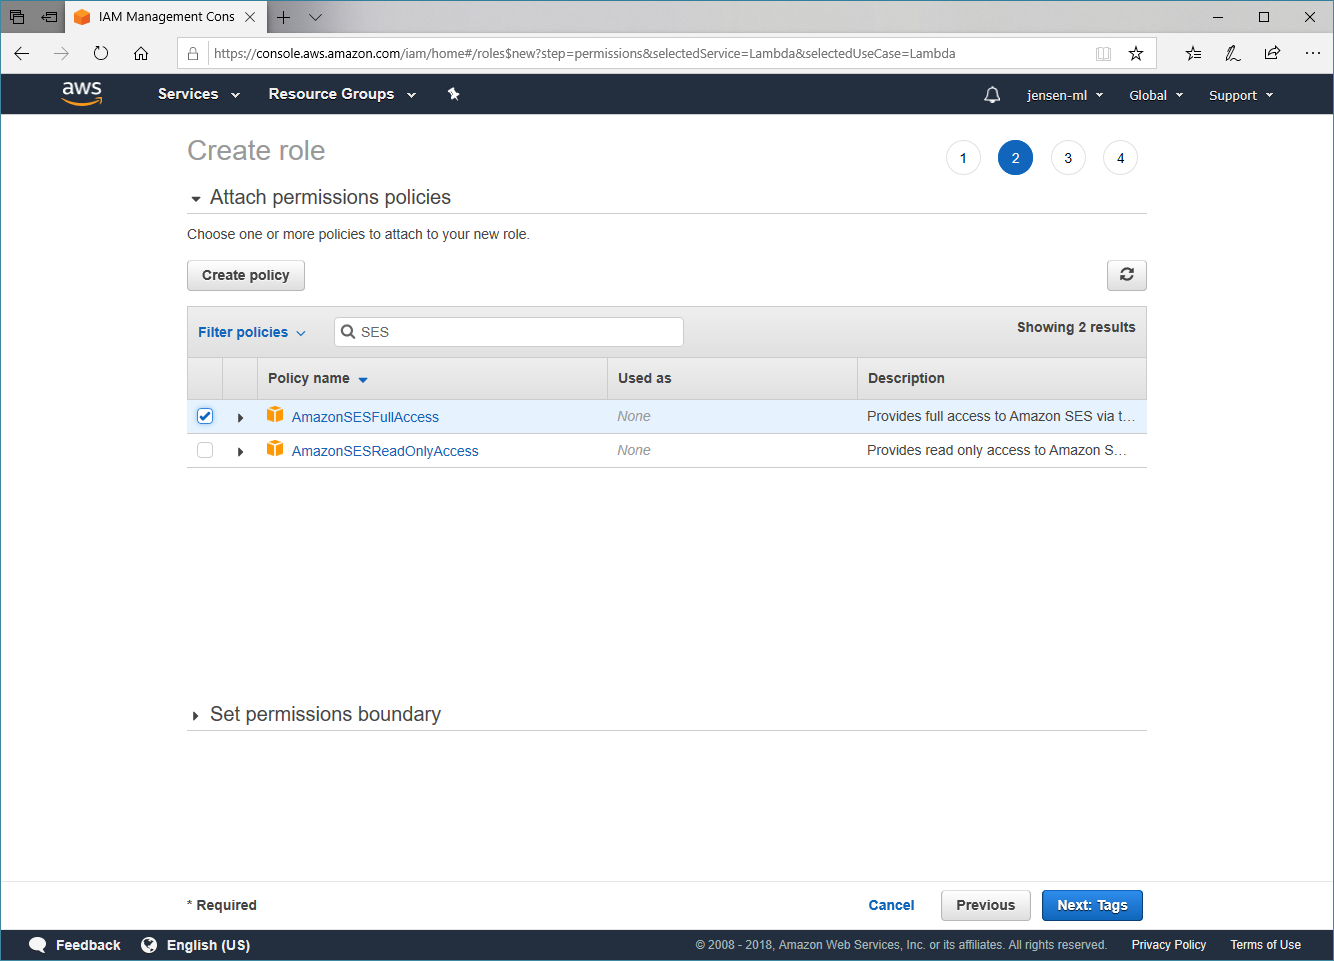Expand the AmazonSESFullAccess row details
Screen dimensions: 1334x961
pos(240,418)
